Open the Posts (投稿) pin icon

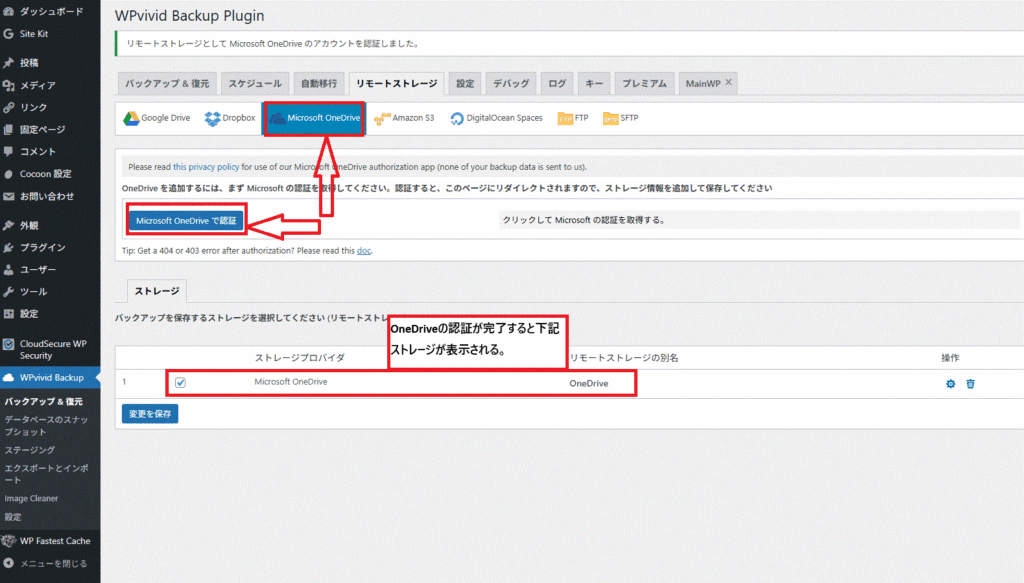tap(8, 63)
